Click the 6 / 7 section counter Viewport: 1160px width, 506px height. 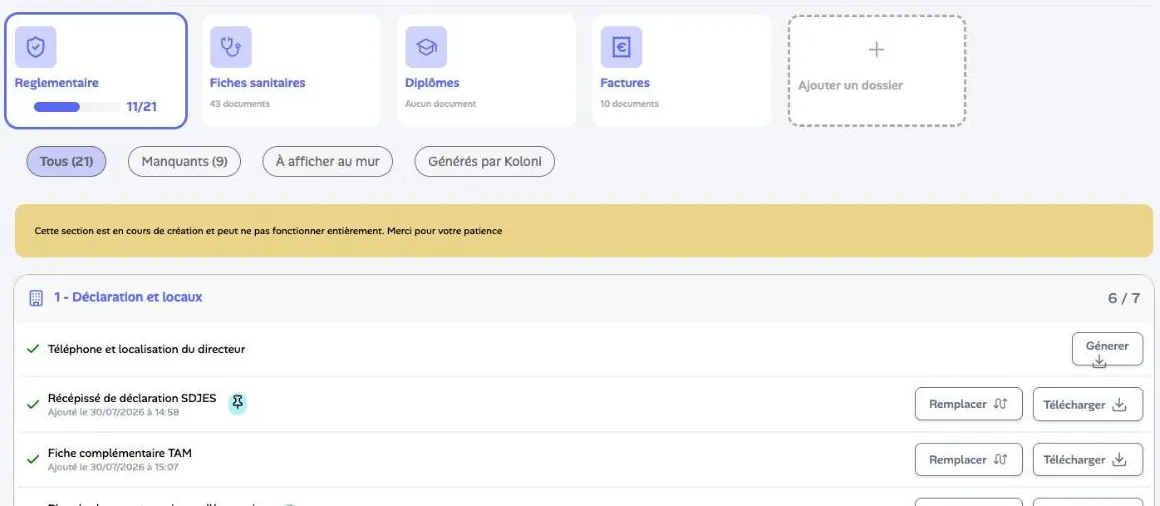[x=1124, y=299]
